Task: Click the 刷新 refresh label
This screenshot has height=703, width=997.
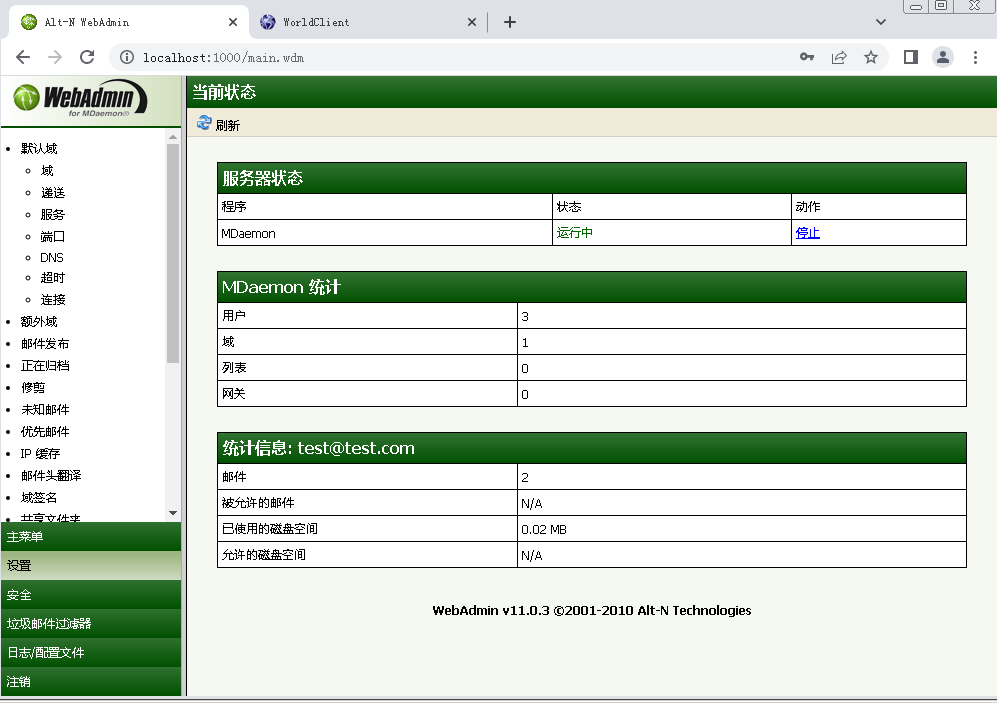Action: pos(228,125)
